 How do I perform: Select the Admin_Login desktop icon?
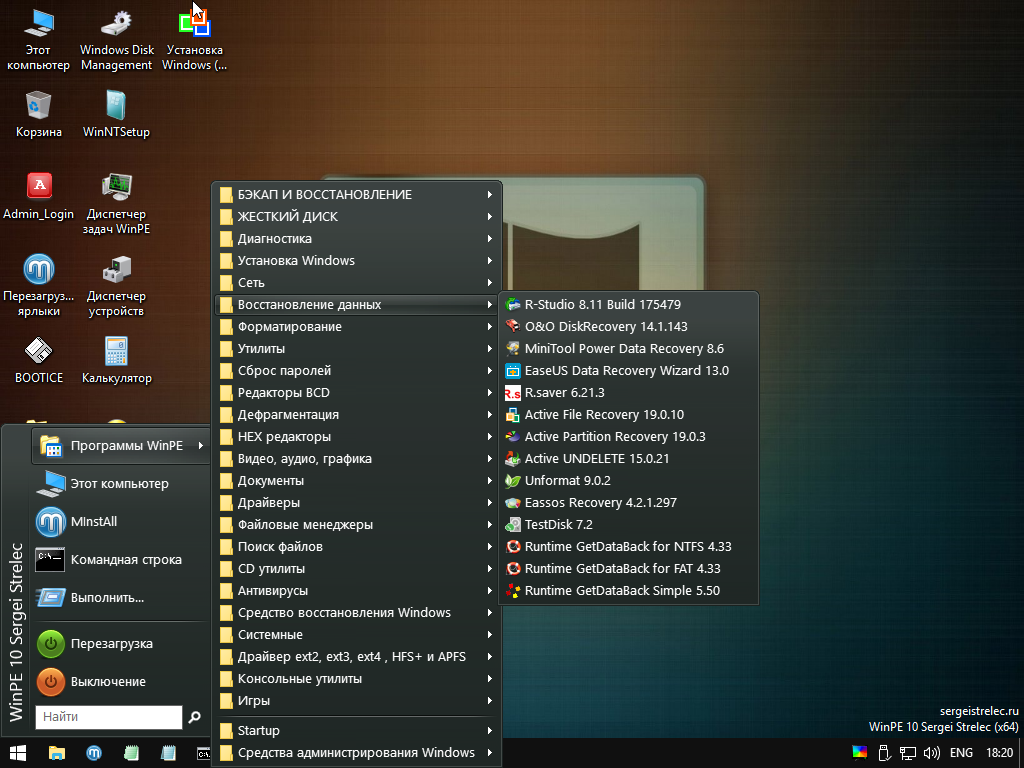pyautogui.click(x=39, y=196)
